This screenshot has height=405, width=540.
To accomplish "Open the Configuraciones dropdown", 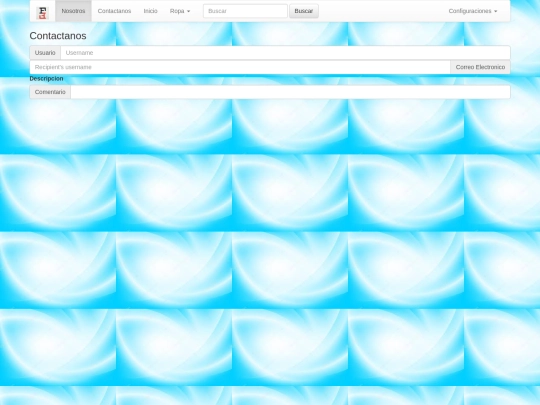I will [473, 11].
